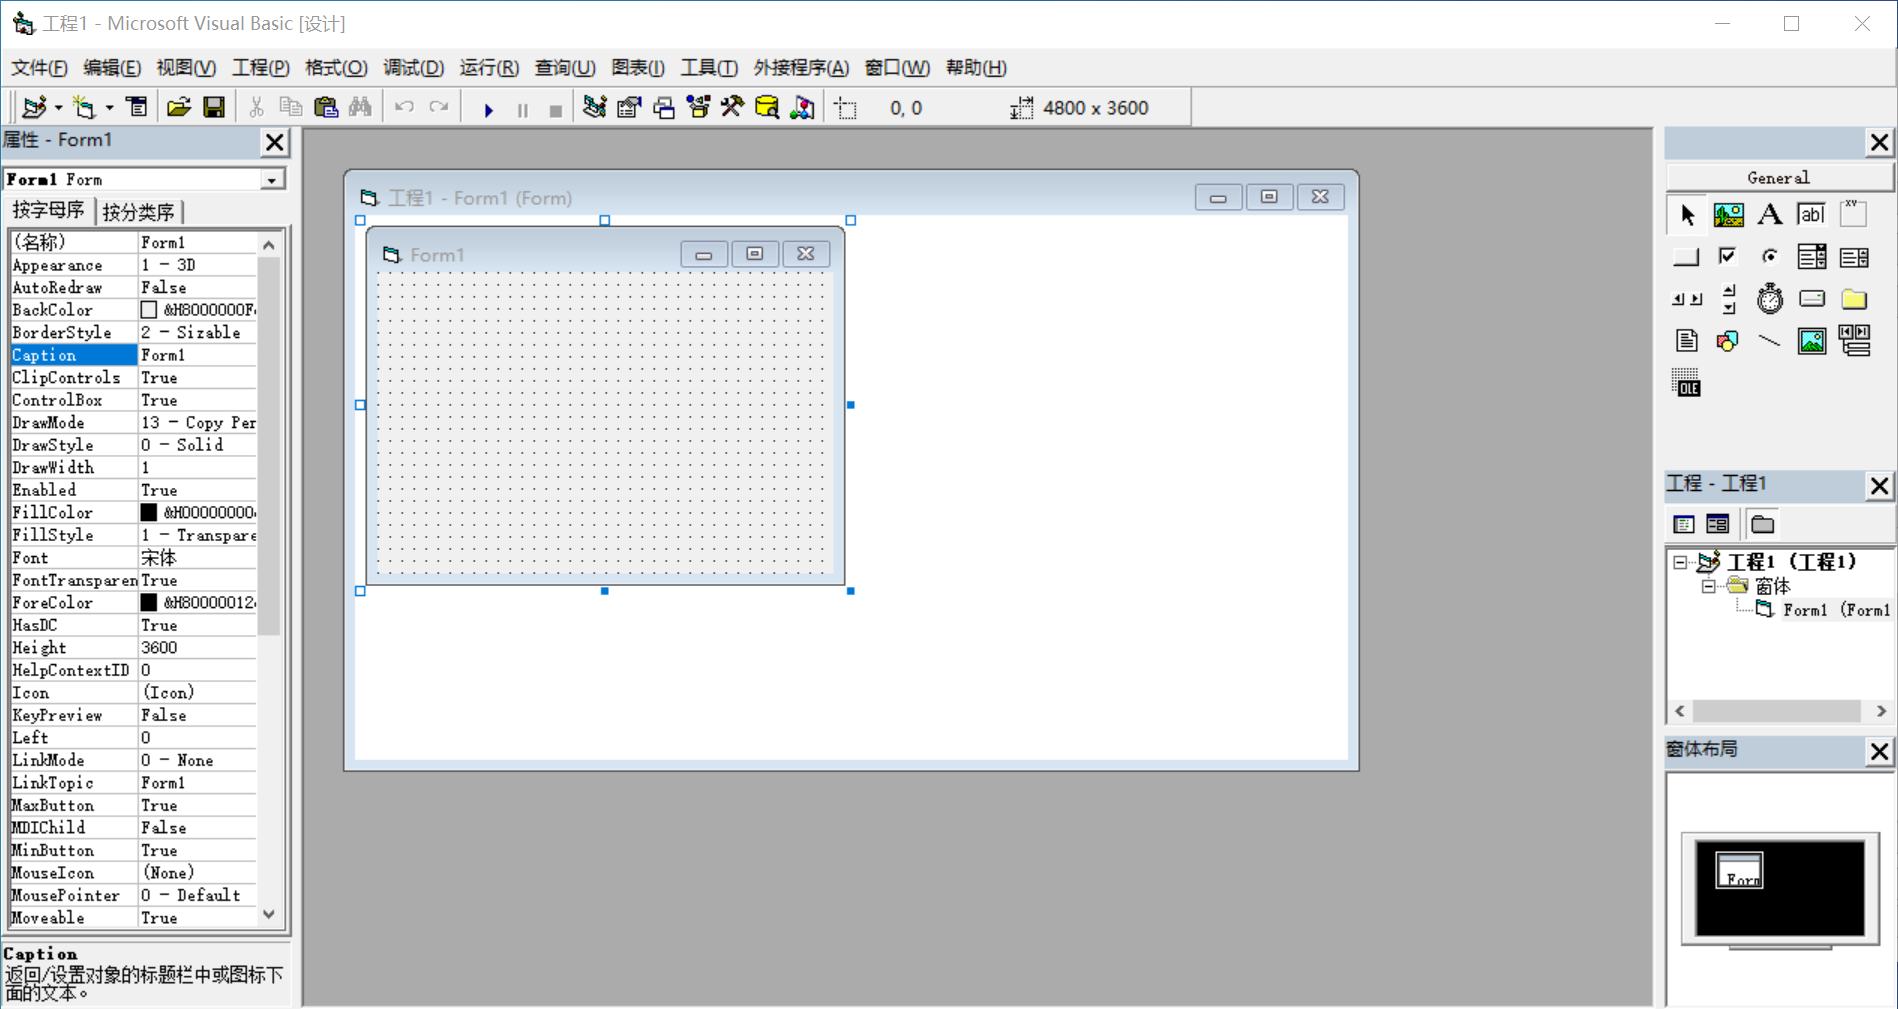The image size is (1898, 1009).
Task: Select the PictureBox control in toolbox
Action: point(1728,214)
